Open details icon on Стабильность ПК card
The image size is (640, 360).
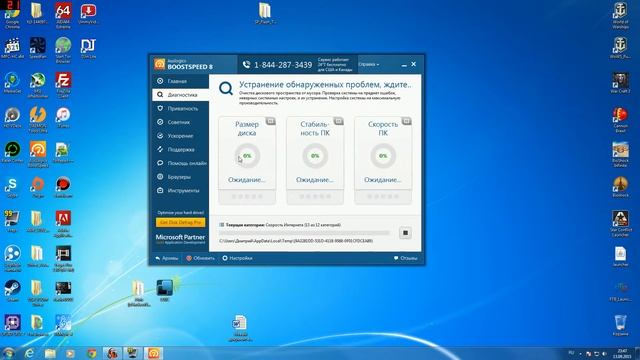tap(338, 121)
